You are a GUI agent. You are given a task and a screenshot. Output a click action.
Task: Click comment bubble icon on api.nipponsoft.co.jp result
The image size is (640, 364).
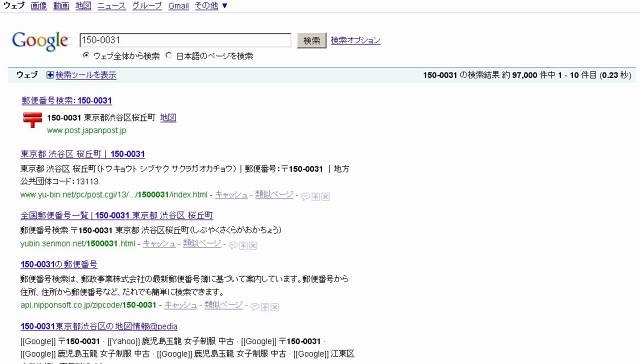[255, 307]
